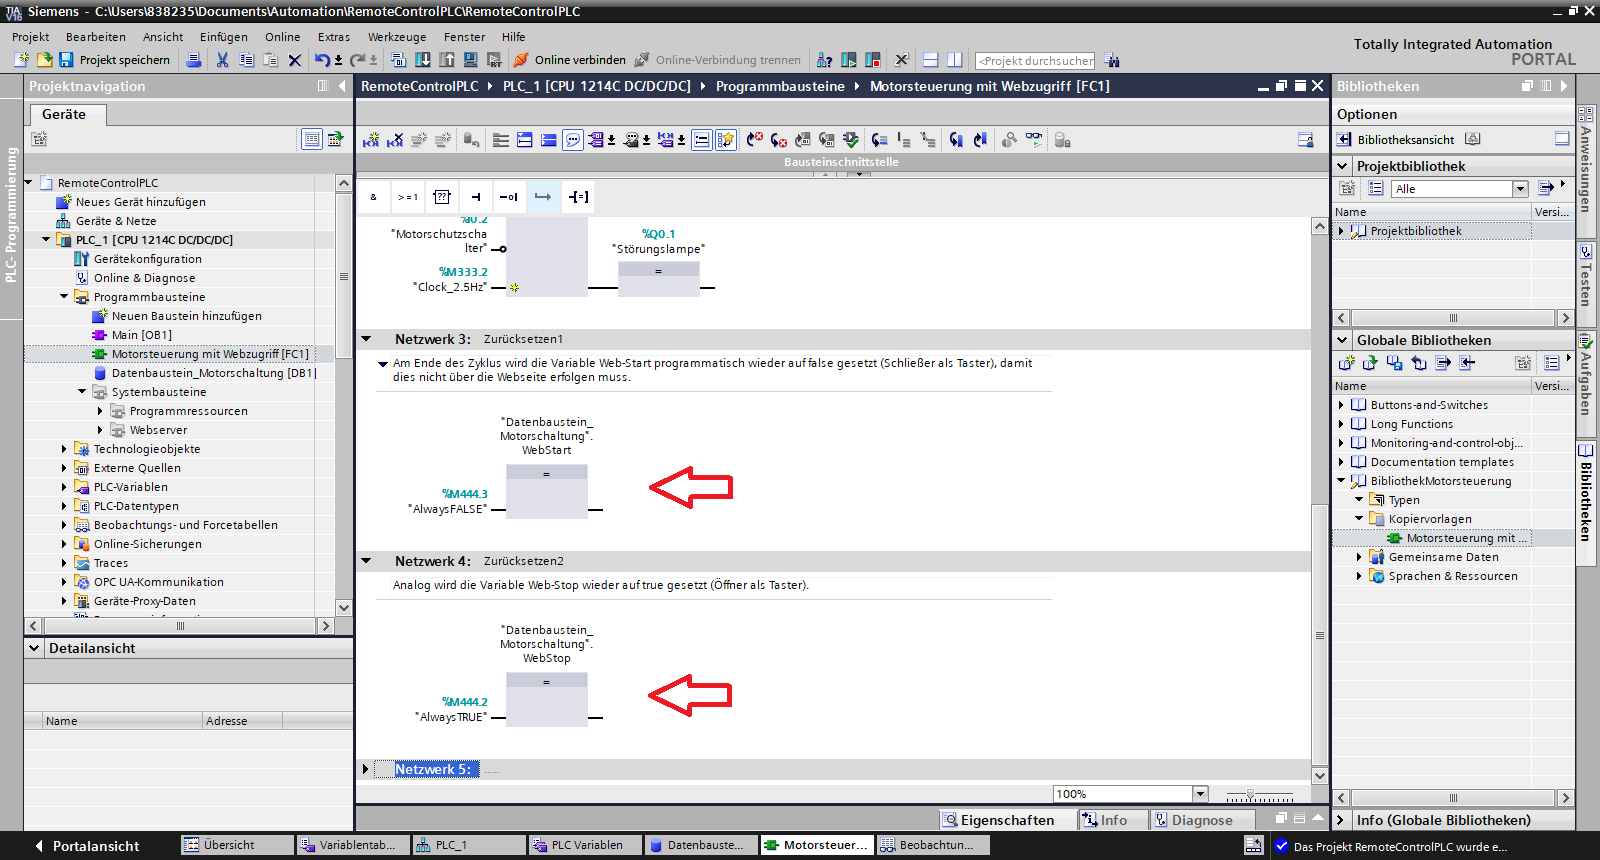Click the project search input field
The width and height of the screenshot is (1600, 860).
point(1035,61)
